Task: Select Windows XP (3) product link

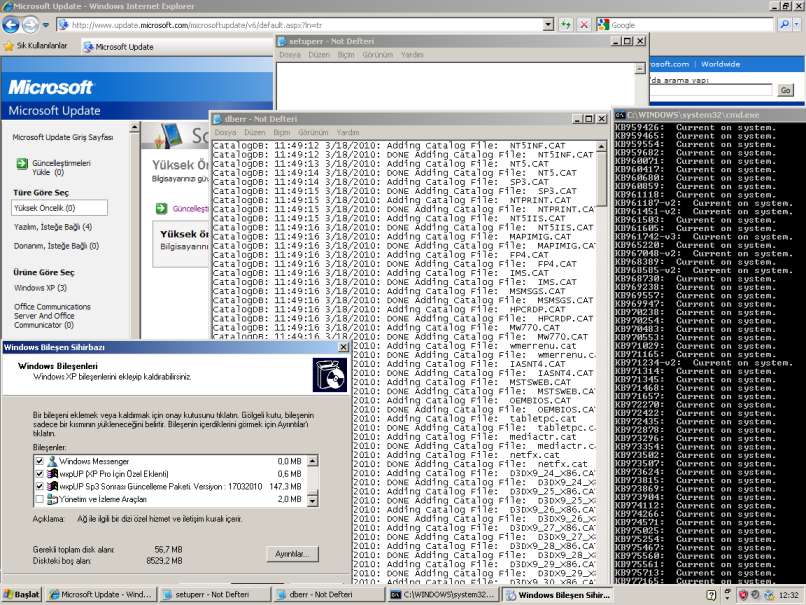Action: 41,288
